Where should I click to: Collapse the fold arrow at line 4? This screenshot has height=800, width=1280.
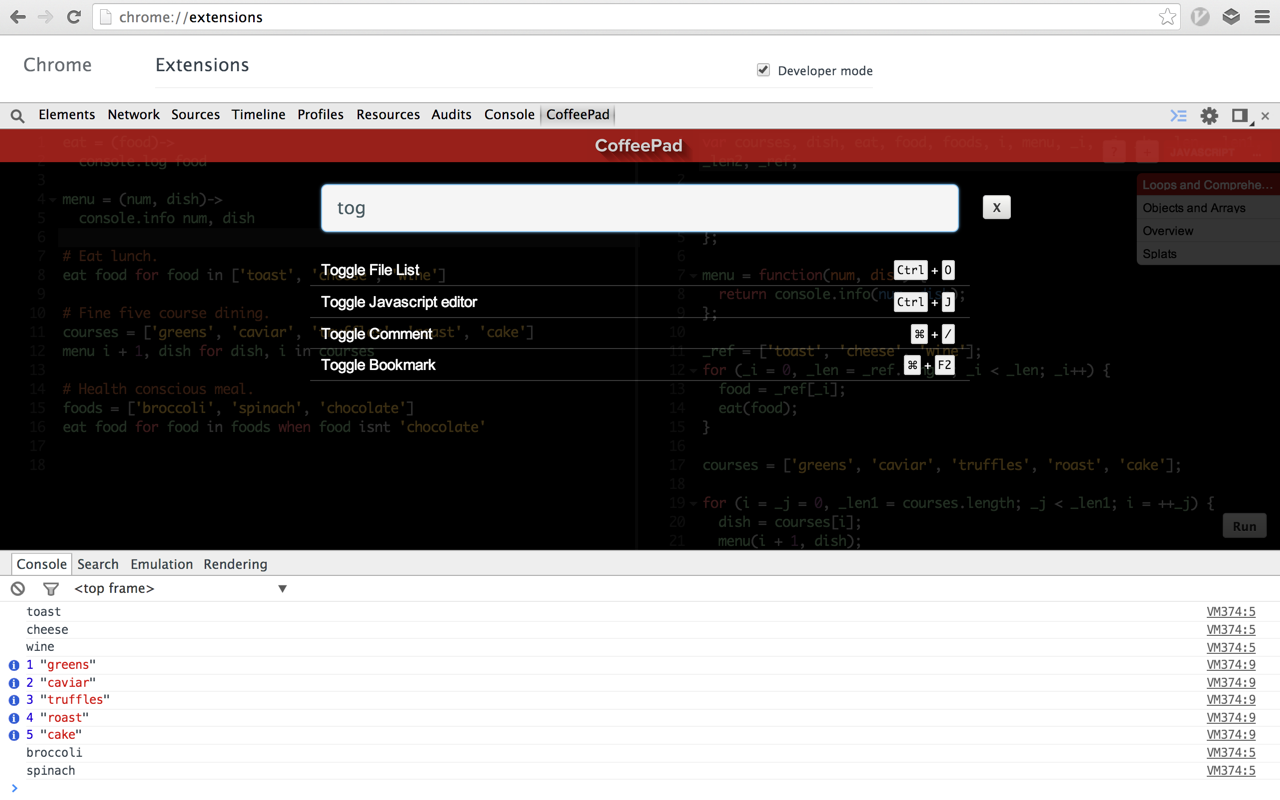pos(53,200)
